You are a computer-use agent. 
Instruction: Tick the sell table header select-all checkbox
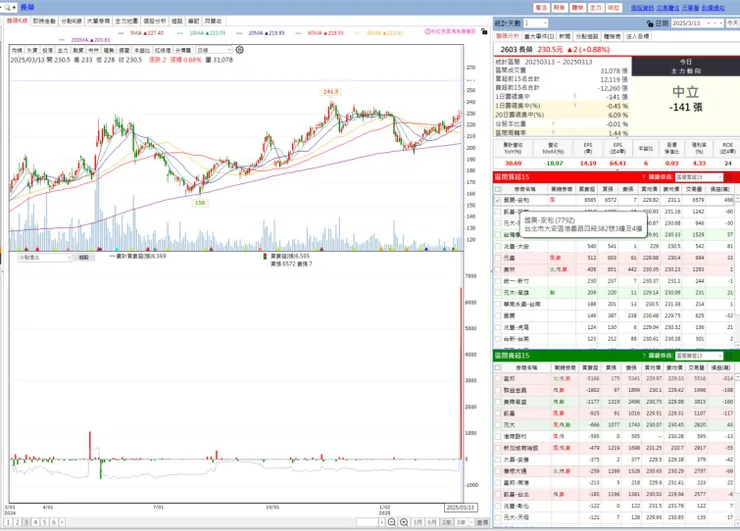pos(497,367)
